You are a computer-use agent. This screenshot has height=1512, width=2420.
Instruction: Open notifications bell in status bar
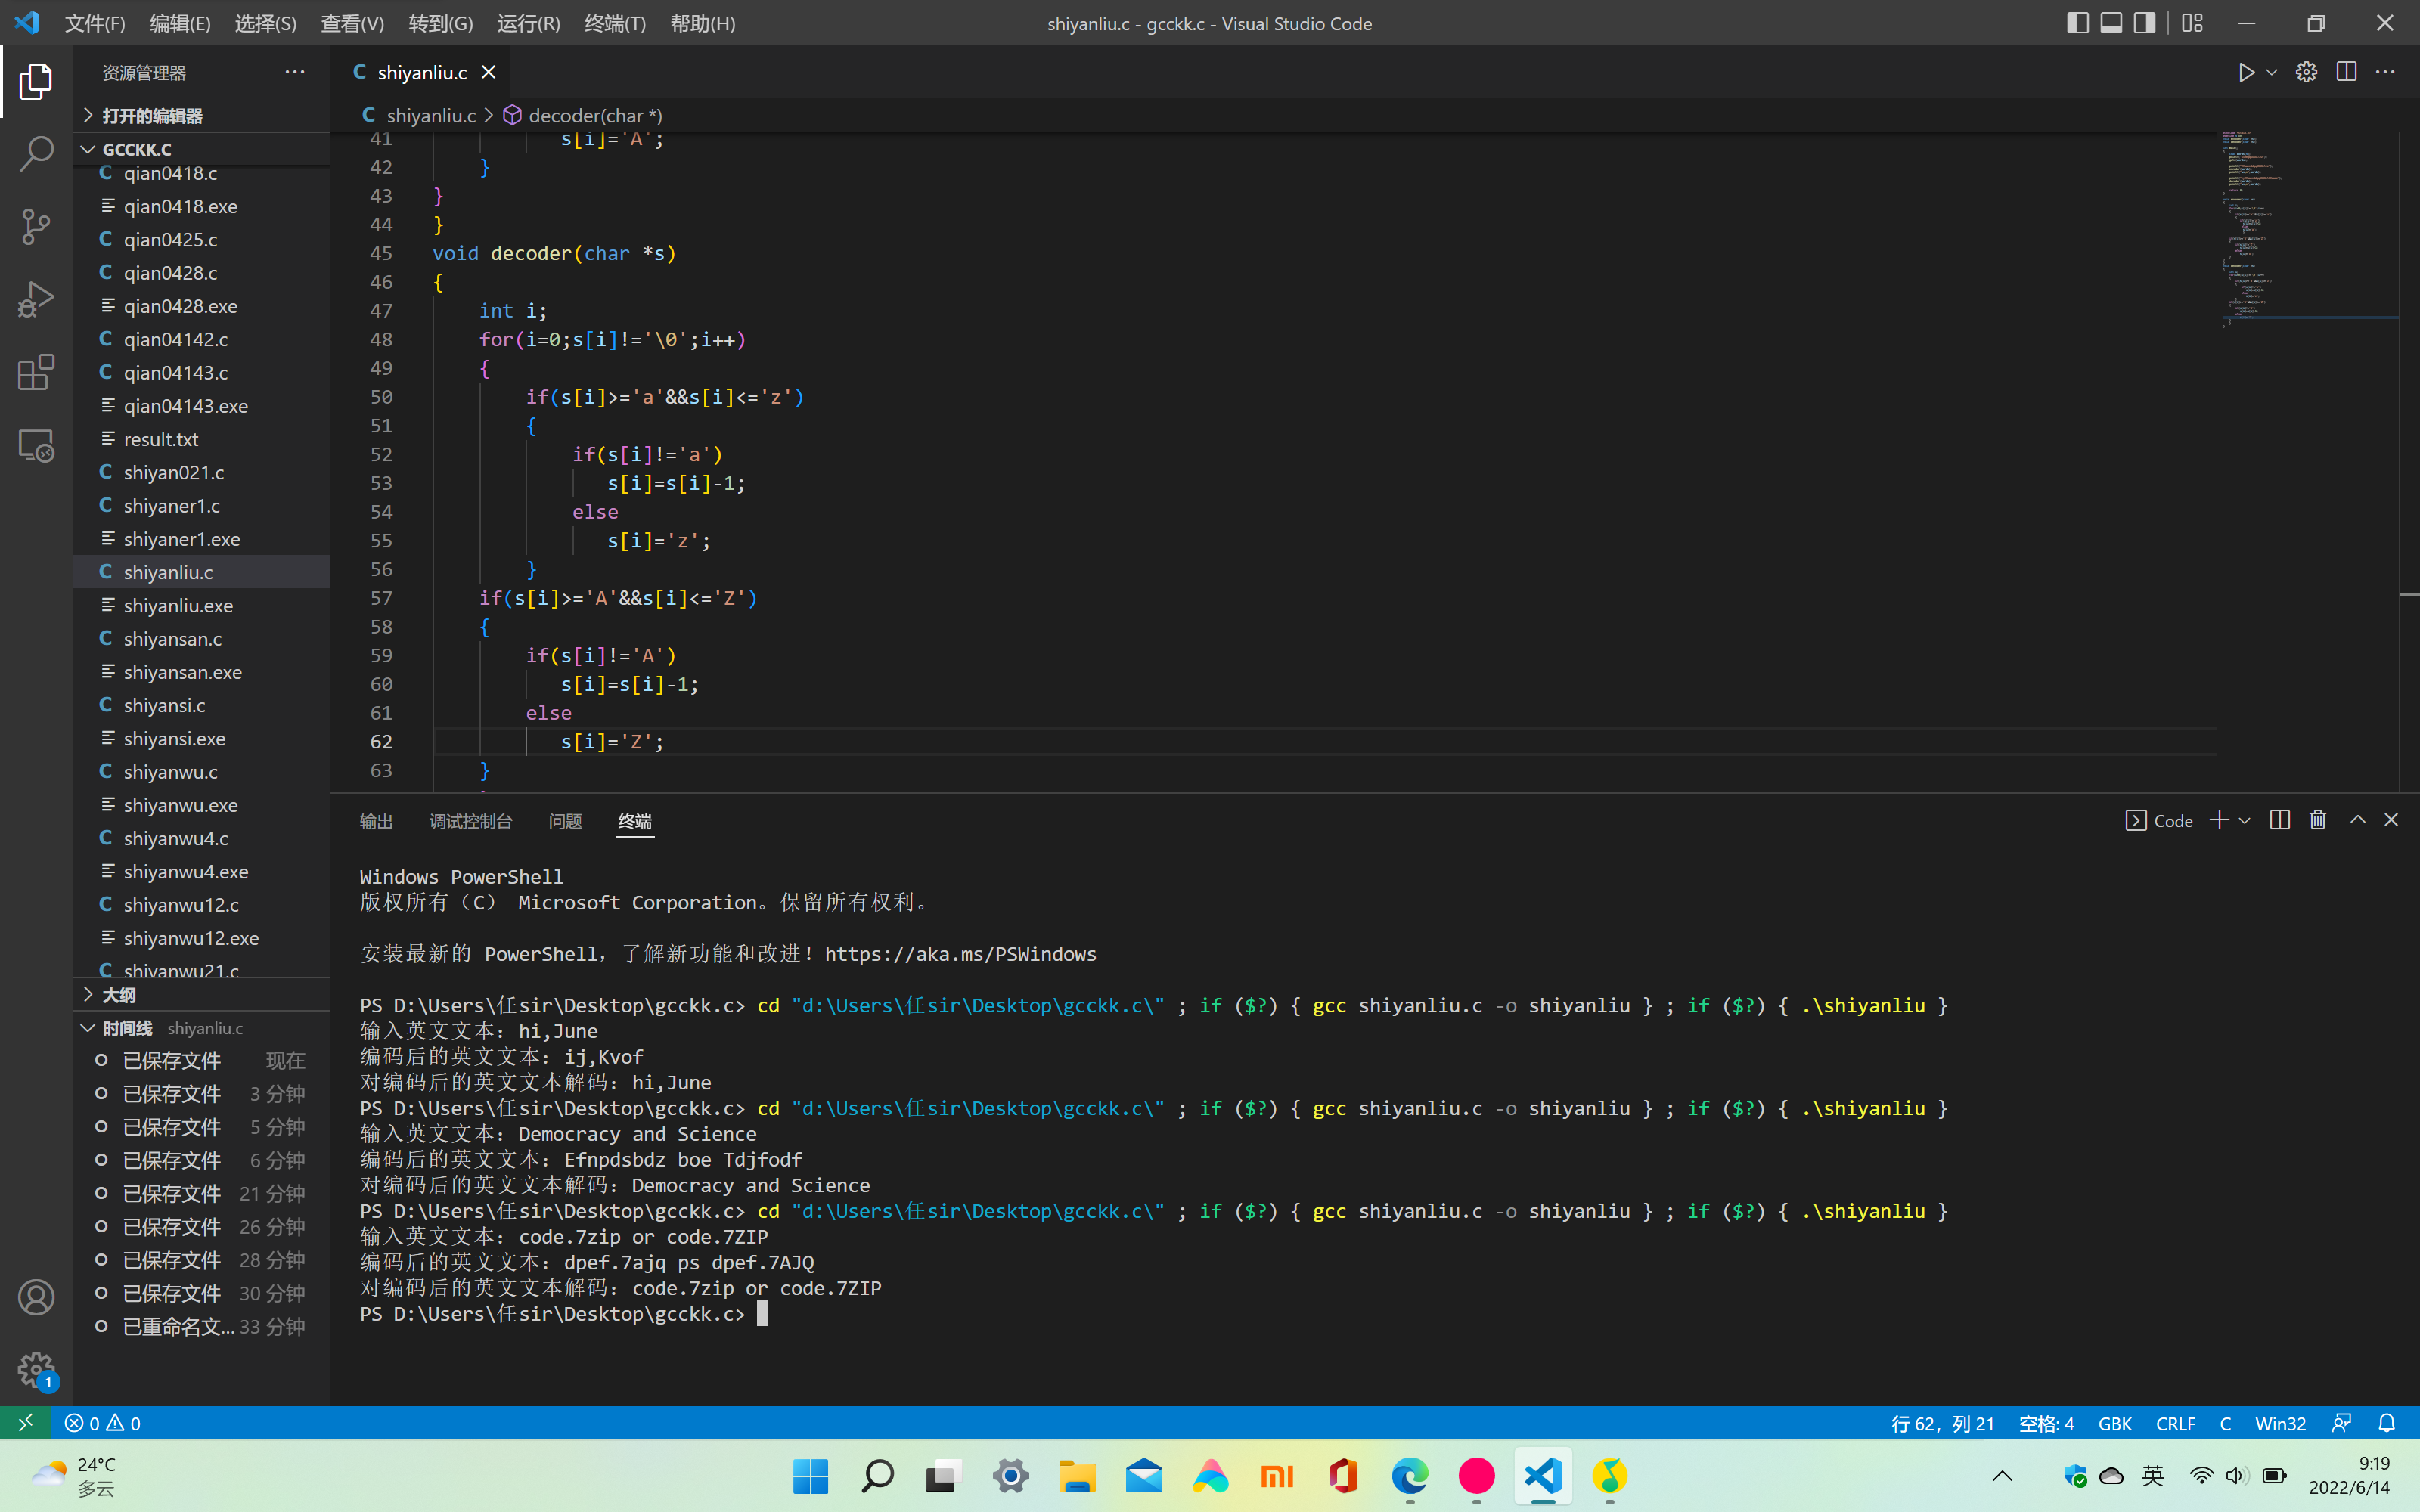(x=2387, y=1423)
